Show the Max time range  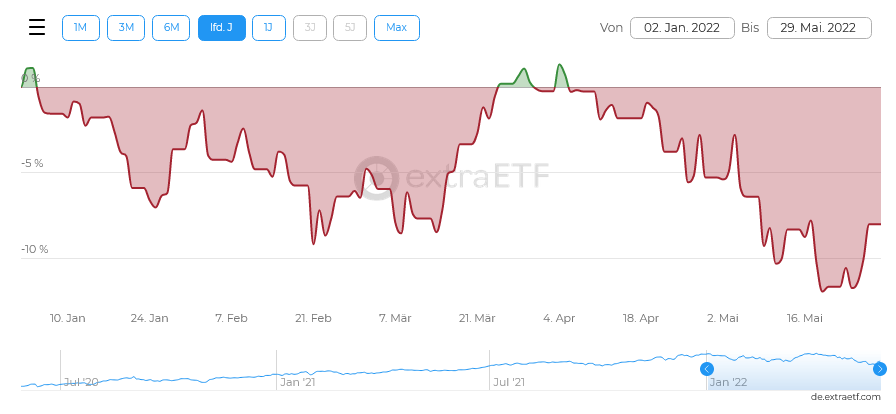[397, 28]
